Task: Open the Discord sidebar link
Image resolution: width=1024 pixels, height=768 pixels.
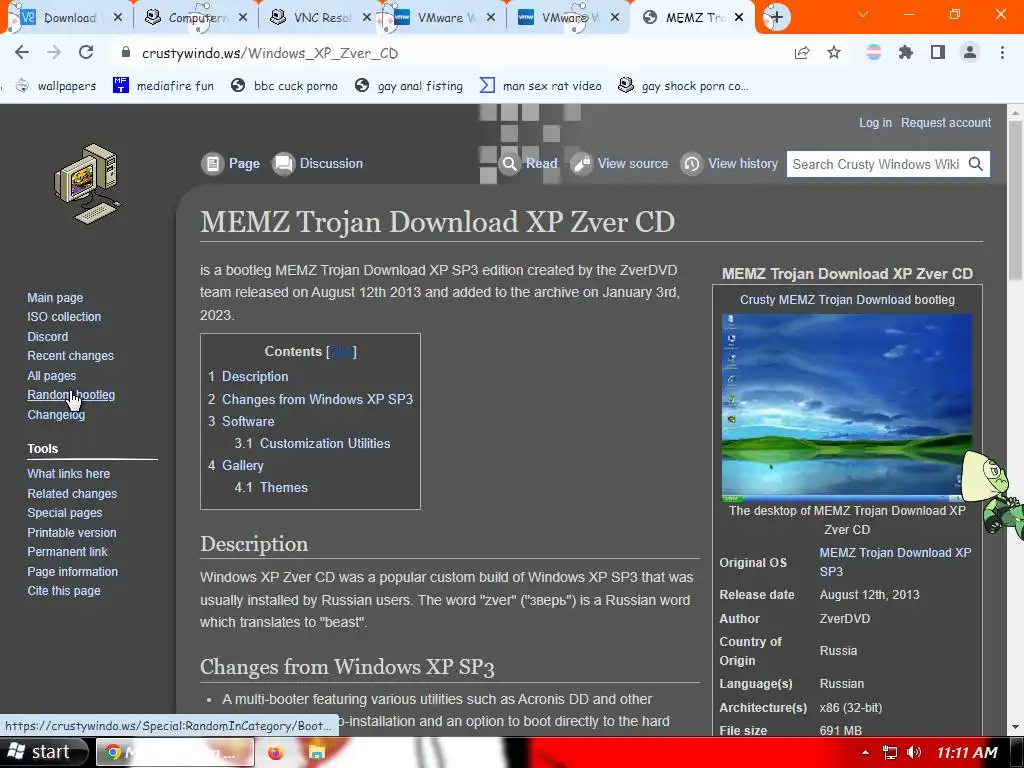Action: pyautogui.click(x=48, y=336)
